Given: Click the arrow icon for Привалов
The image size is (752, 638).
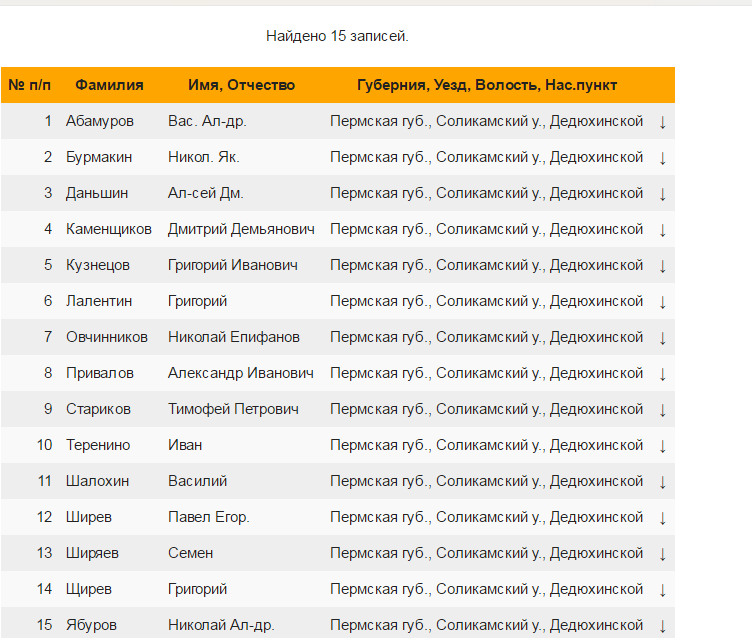Looking at the screenshot, I should (x=662, y=374).
